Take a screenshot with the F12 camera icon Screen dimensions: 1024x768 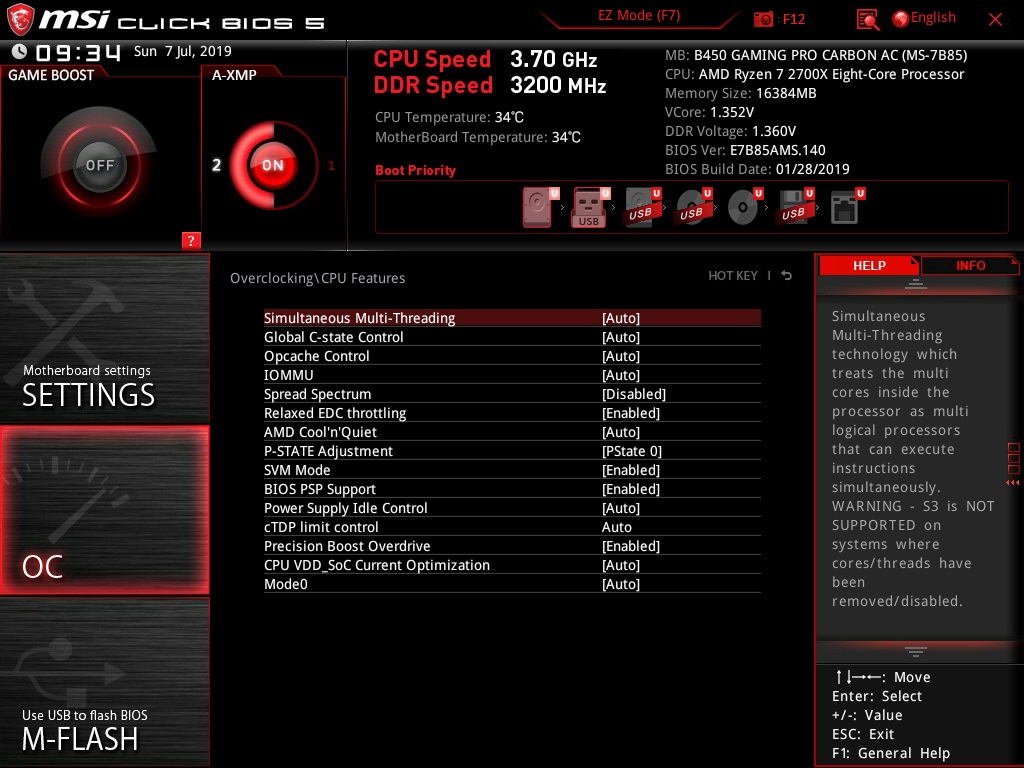pyautogui.click(x=763, y=19)
